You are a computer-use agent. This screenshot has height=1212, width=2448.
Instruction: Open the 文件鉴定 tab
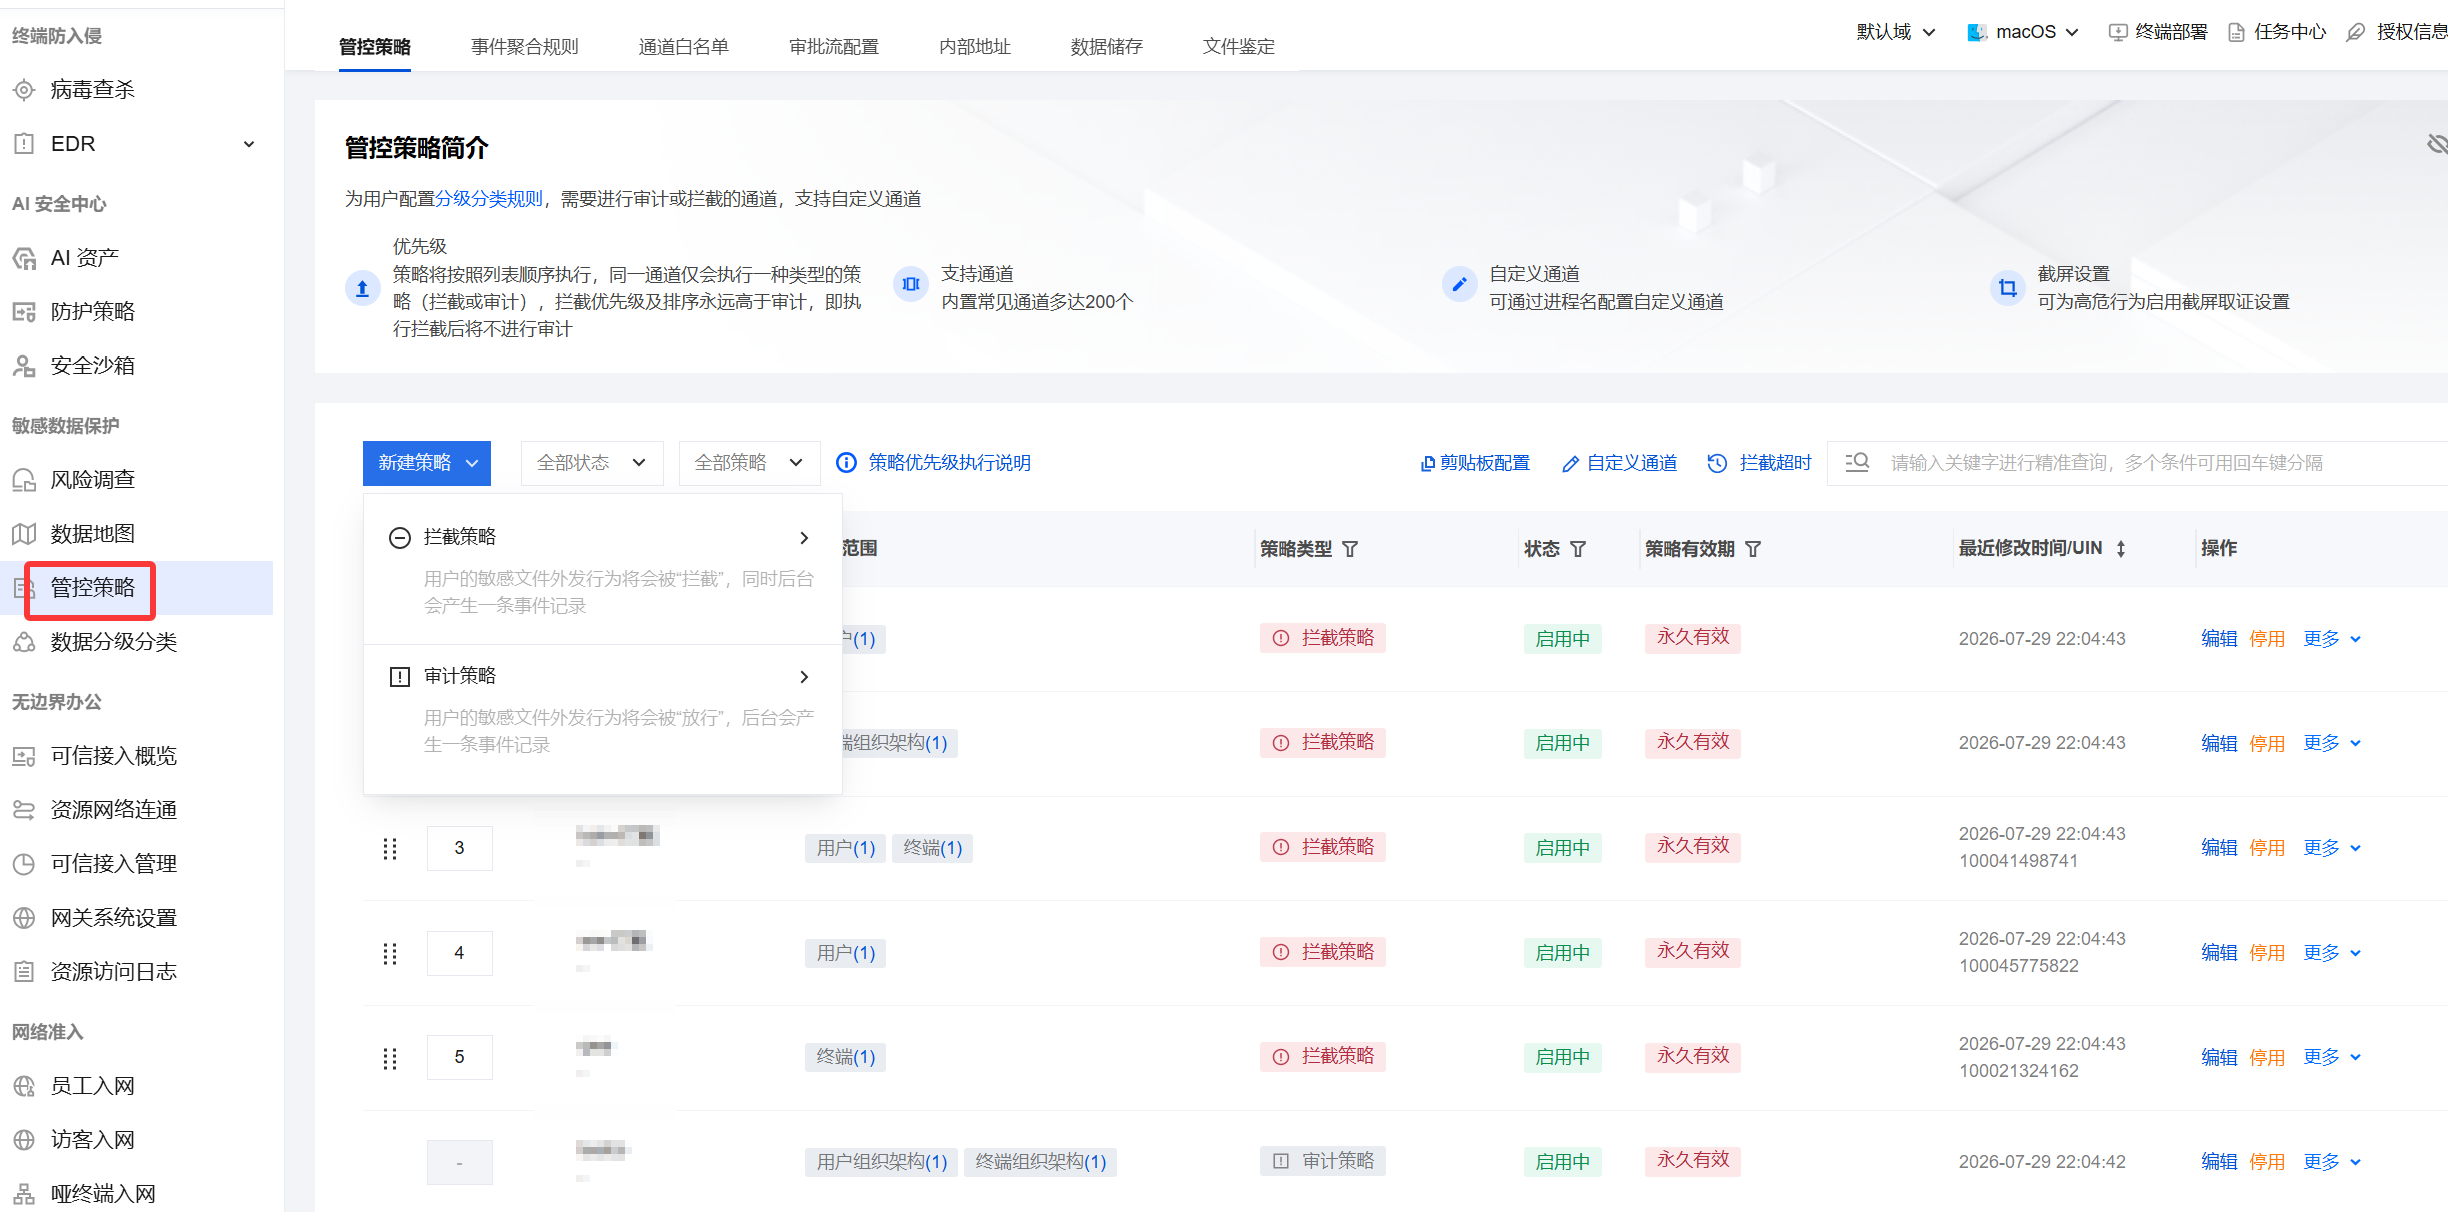coord(1239,47)
